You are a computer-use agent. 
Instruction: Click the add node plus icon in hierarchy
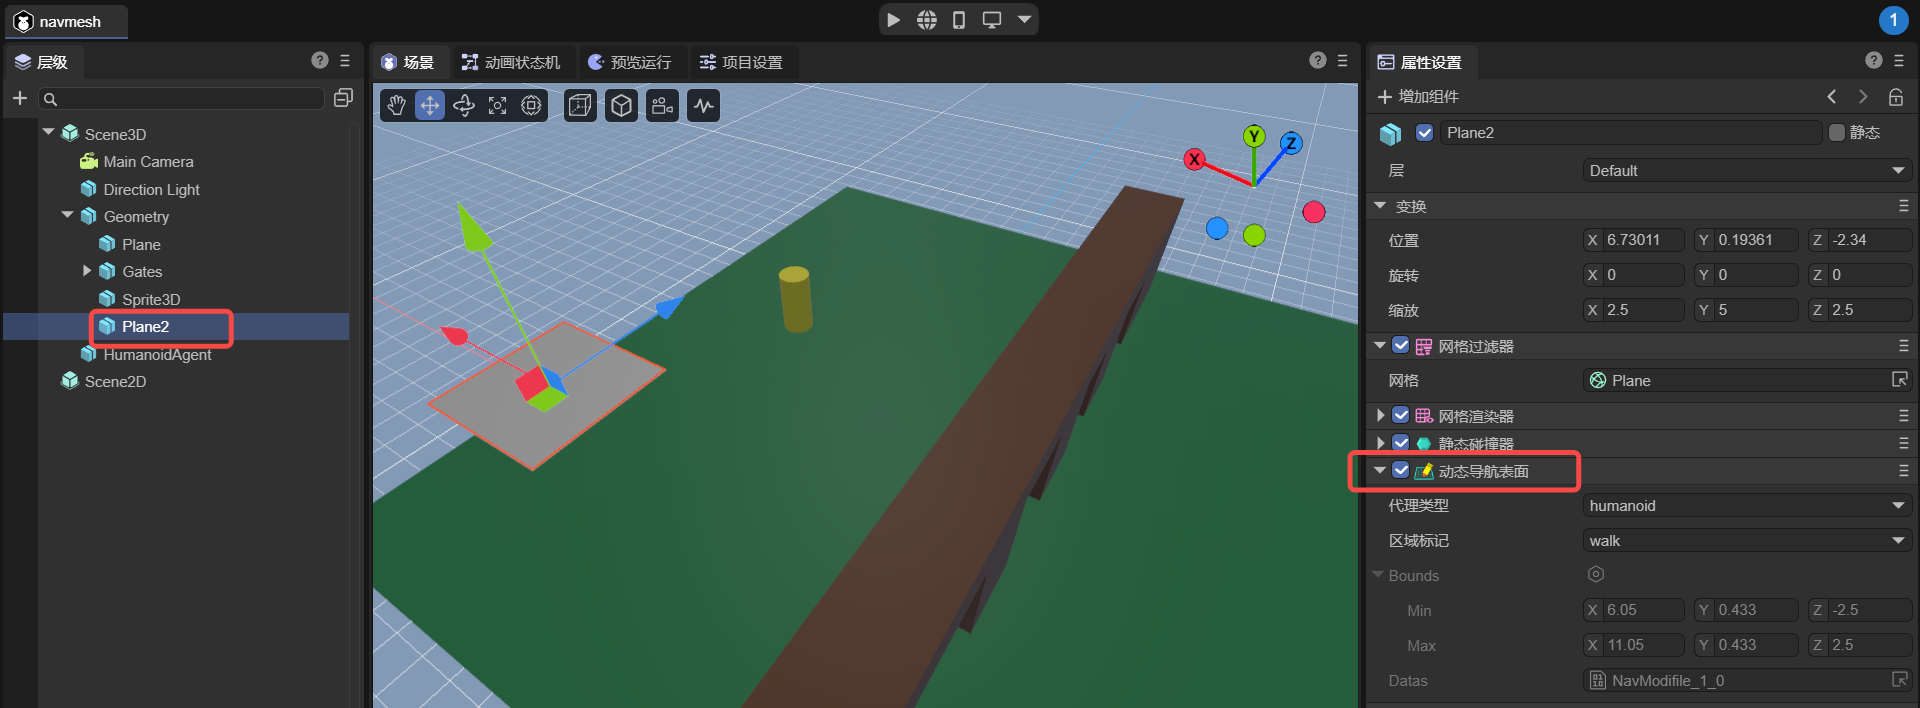(19, 98)
